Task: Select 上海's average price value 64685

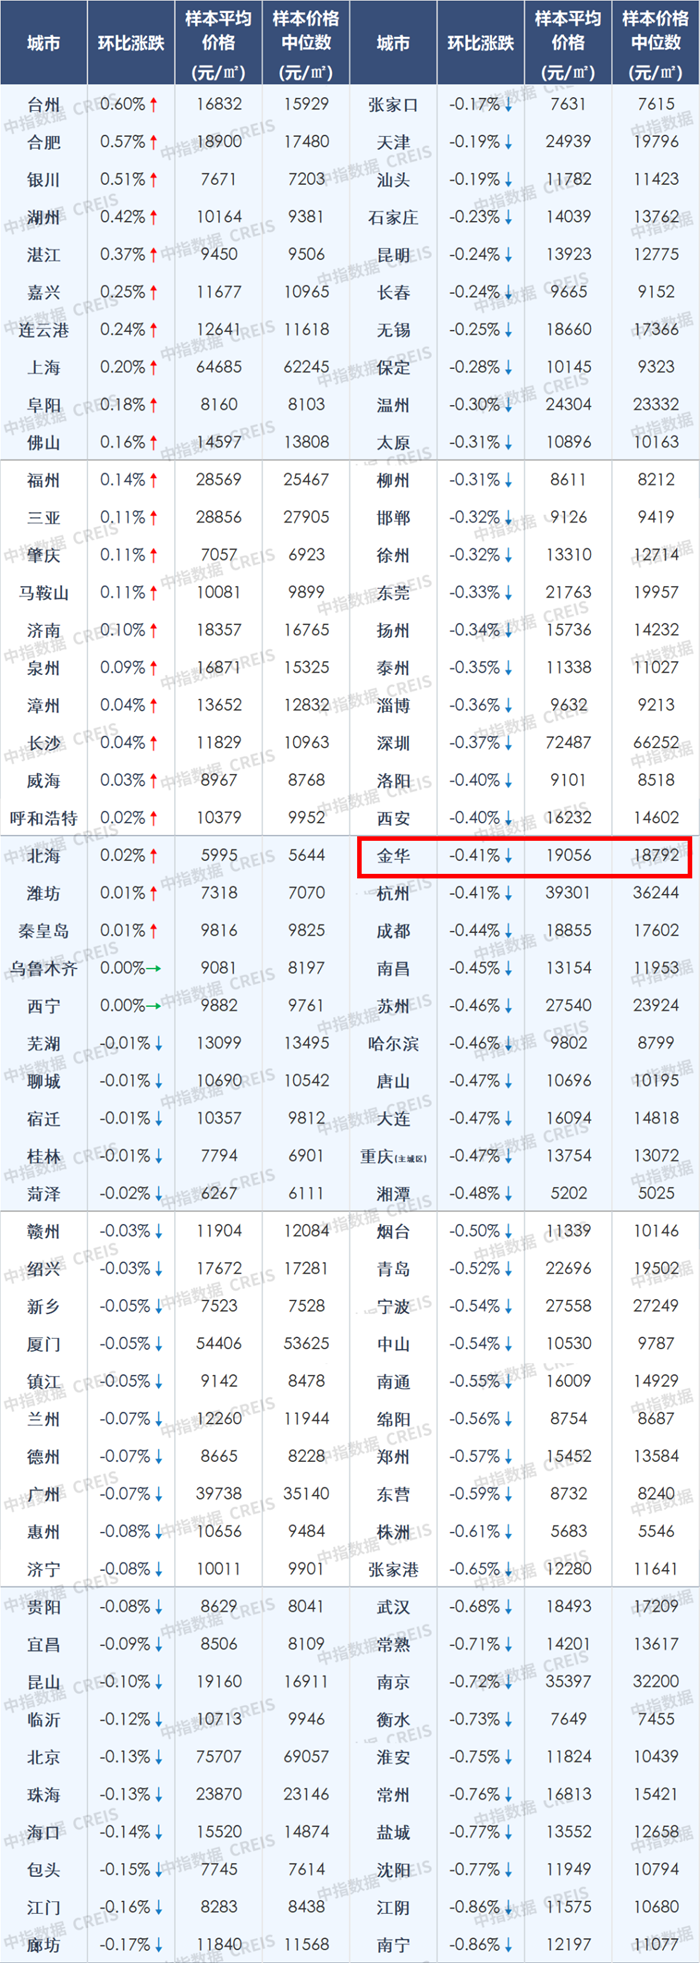Action: click(x=219, y=368)
